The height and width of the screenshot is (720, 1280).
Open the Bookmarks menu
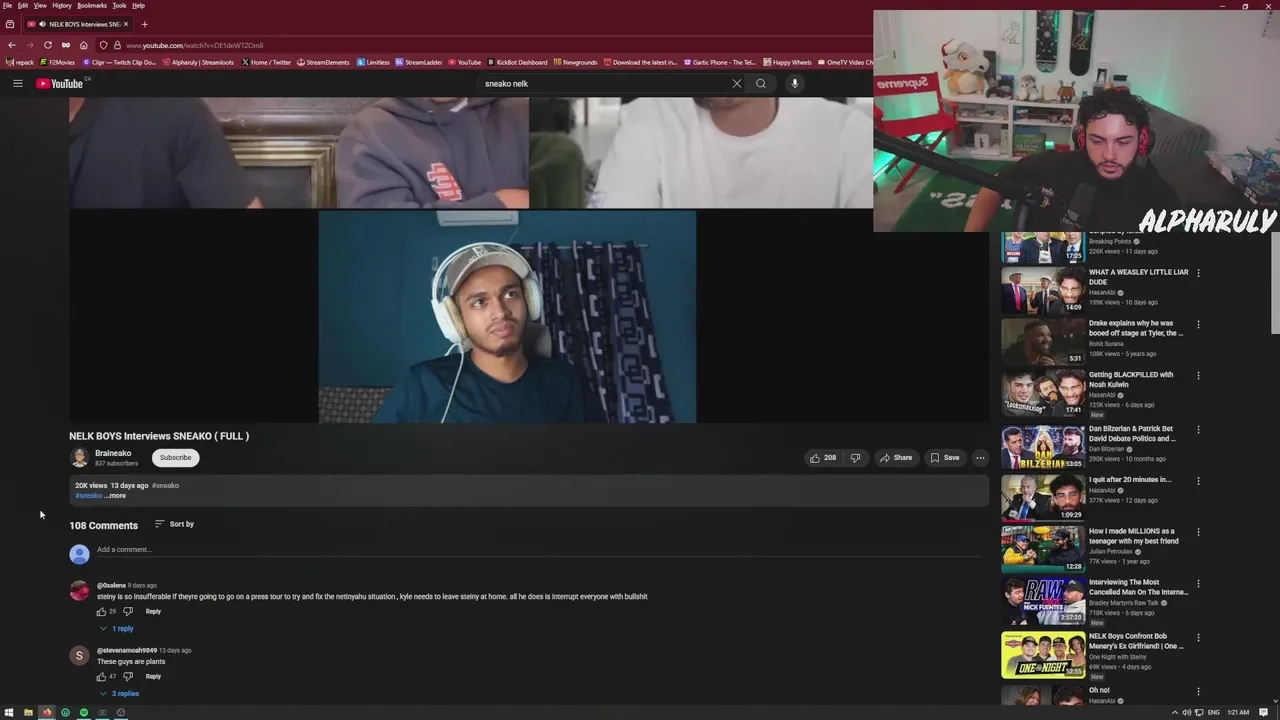point(92,5)
